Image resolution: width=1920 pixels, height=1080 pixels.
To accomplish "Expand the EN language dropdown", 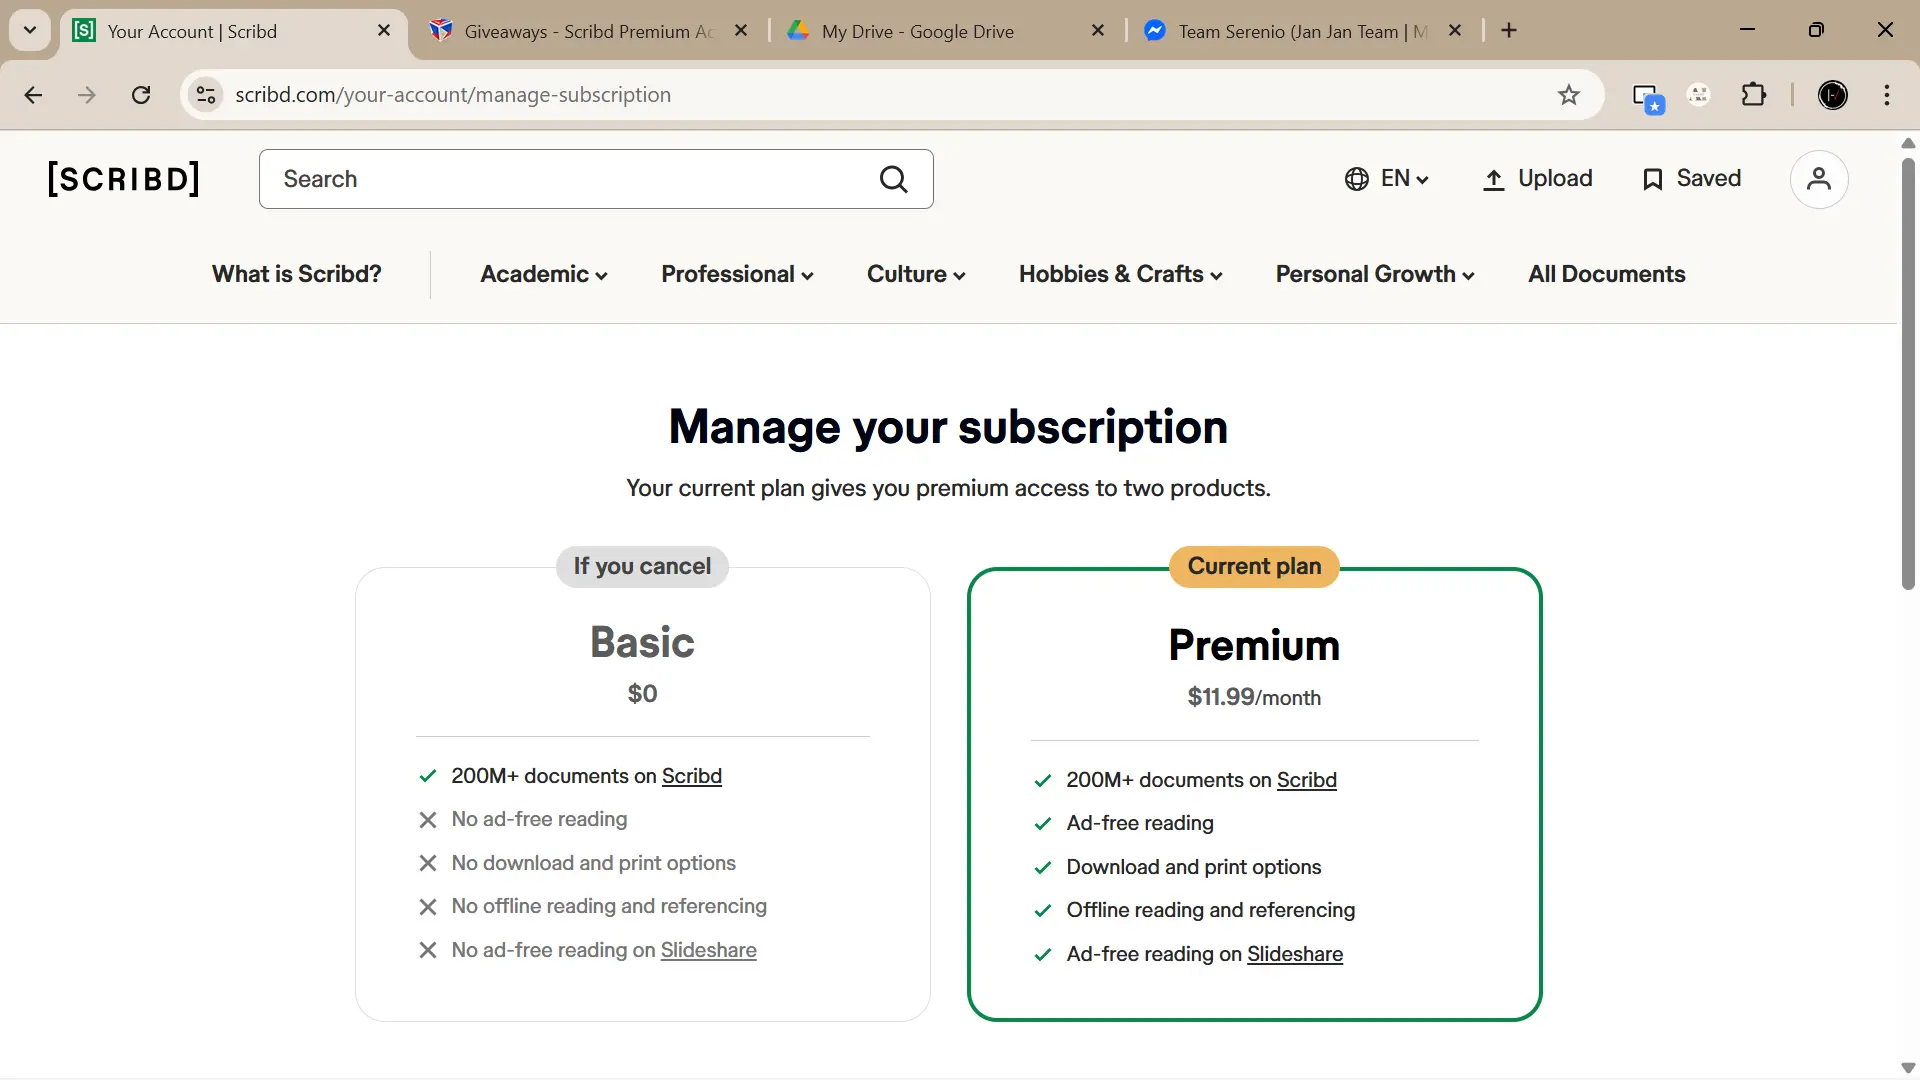I will coord(1387,179).
